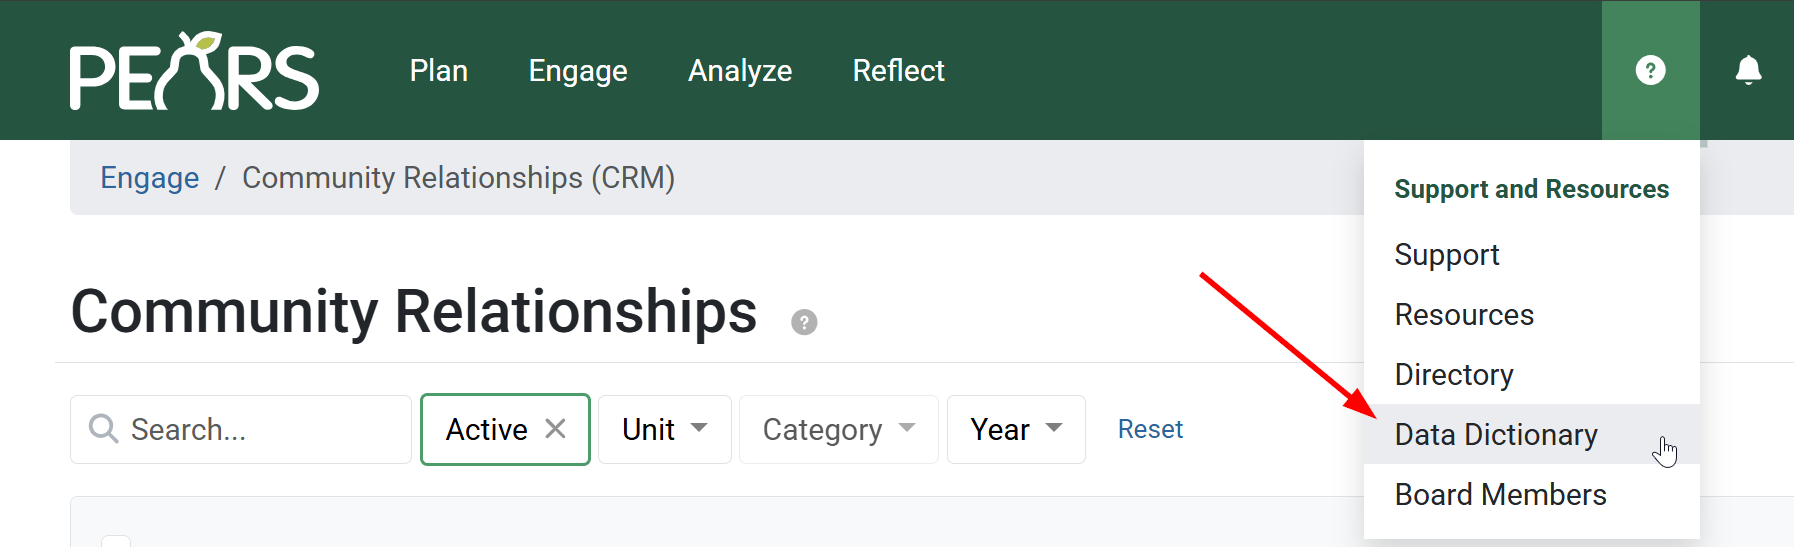
Task: Open the Plan menu
Action: click(x=439, y=71)
